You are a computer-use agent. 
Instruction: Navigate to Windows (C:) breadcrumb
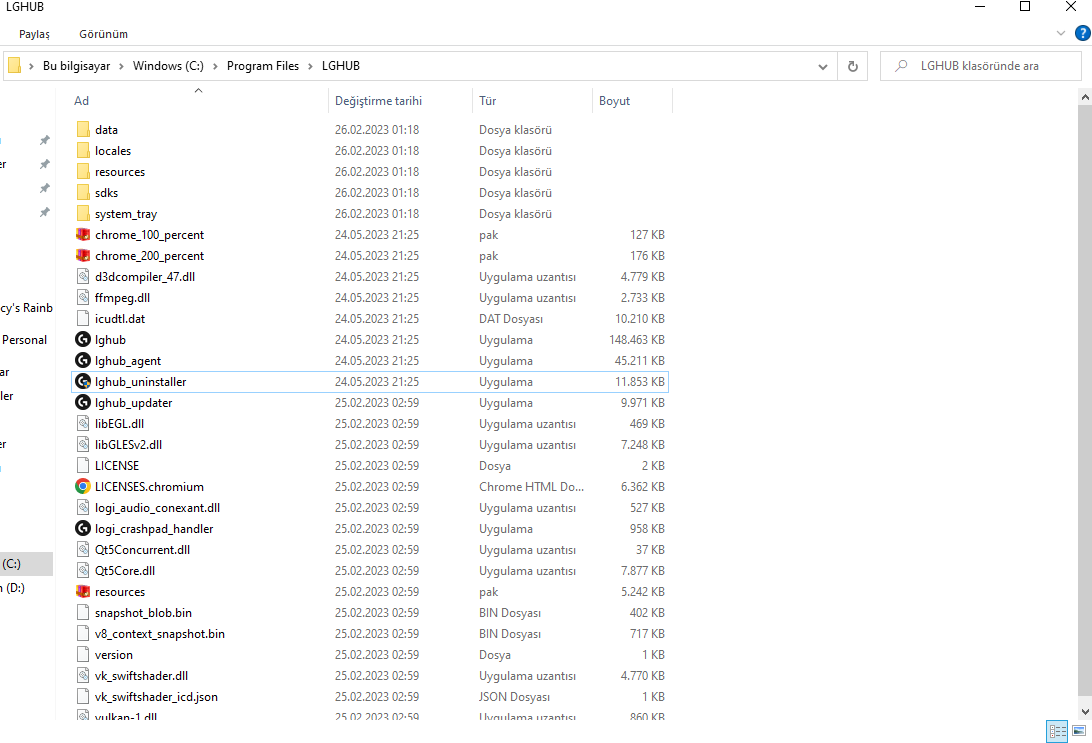click(169, 66)
